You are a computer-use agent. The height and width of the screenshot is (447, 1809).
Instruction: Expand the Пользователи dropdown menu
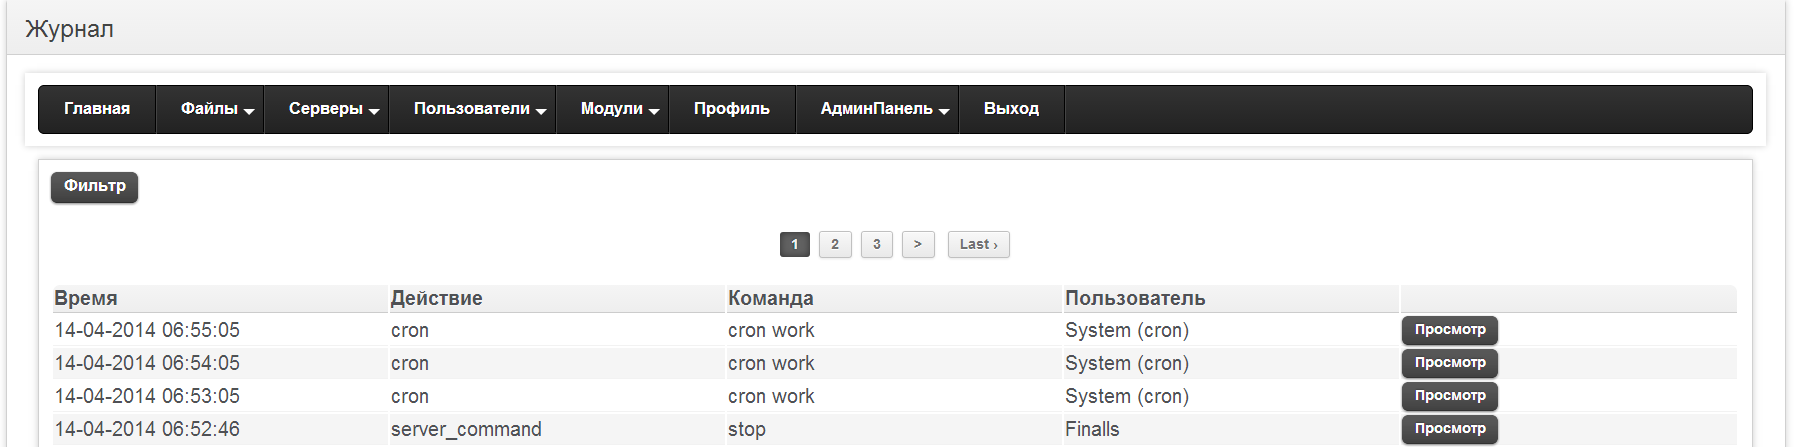tap(478, 109)
